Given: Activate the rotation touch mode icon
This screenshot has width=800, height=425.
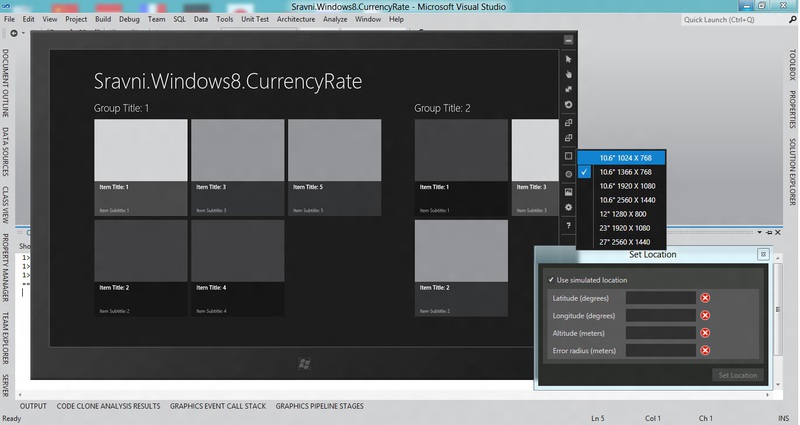Looking at the screenshot, I should tap(568, 105).
